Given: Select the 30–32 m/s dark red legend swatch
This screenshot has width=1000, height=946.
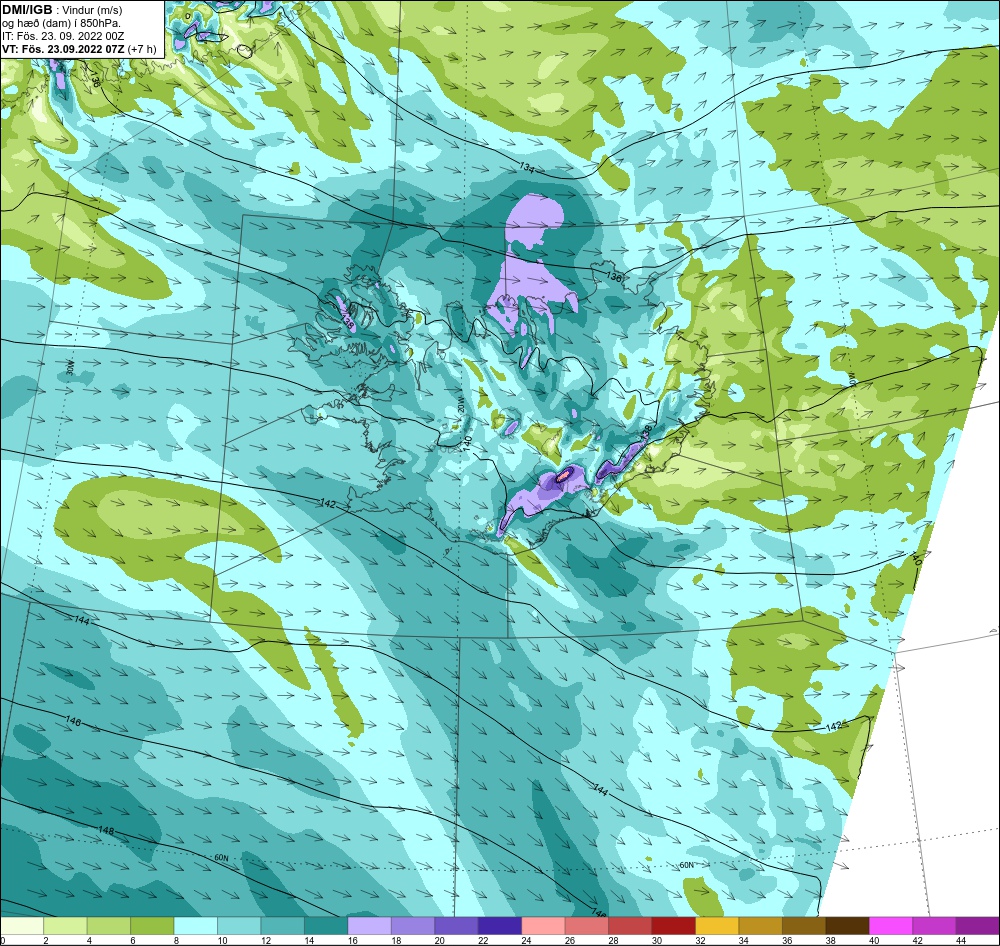Looking at the screenshot, I should [673, 926].
